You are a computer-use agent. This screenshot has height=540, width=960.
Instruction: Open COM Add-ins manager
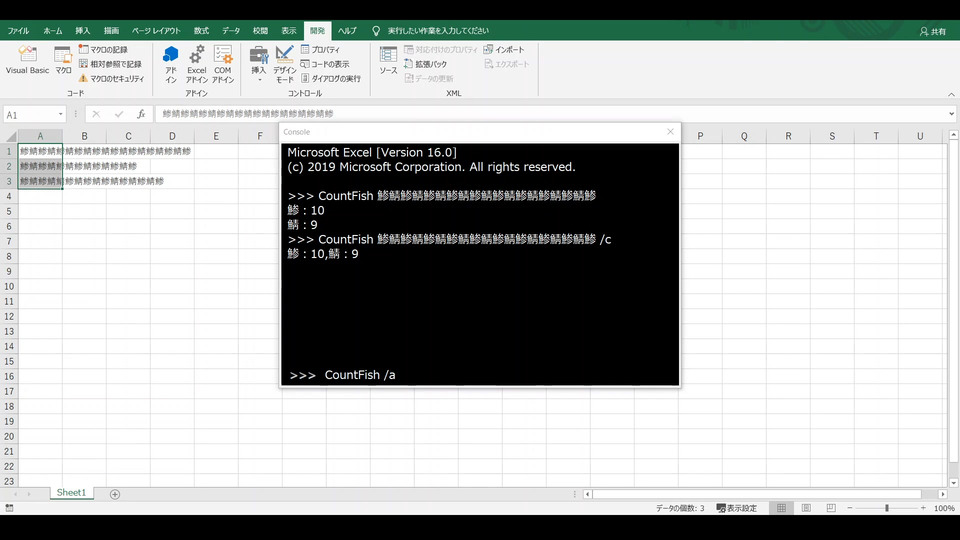pos(223,64)
